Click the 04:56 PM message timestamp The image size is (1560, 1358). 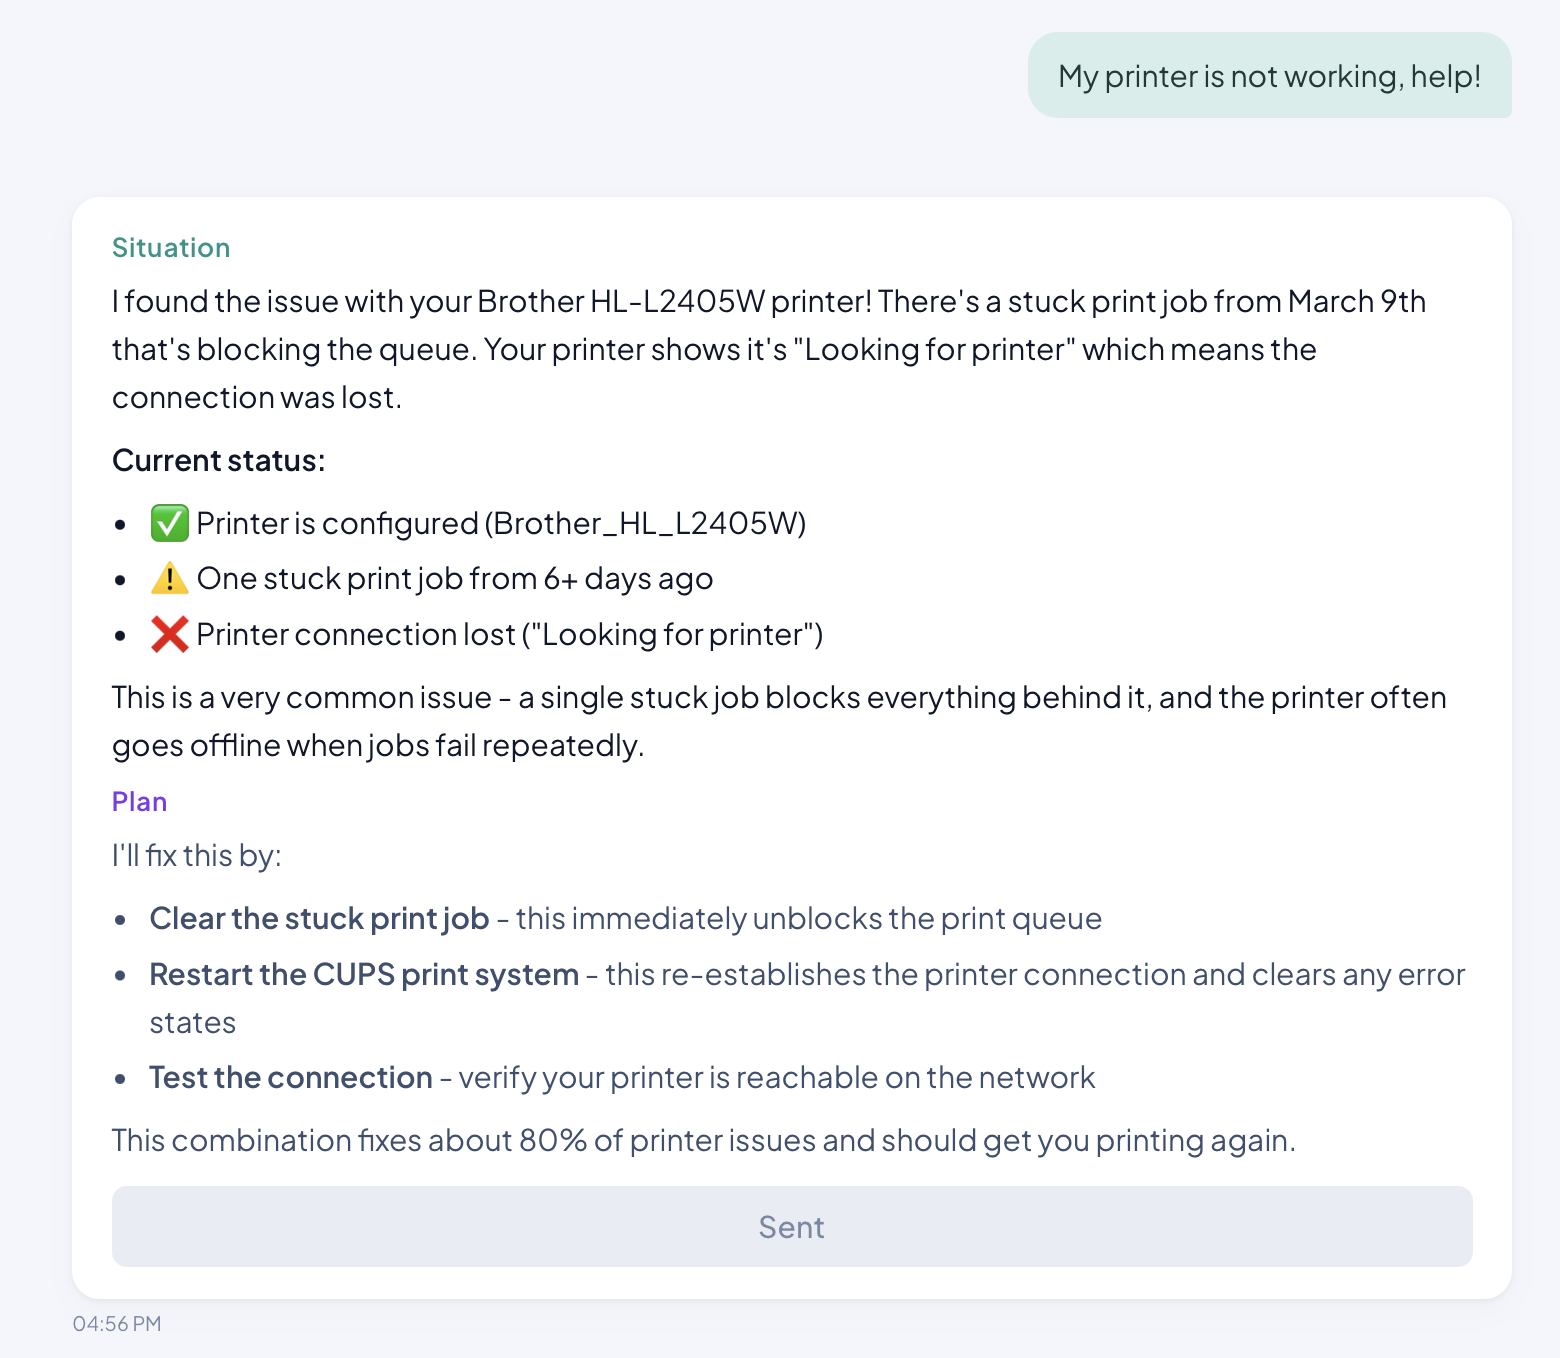pyautogui.click(x=117, y=1324)
